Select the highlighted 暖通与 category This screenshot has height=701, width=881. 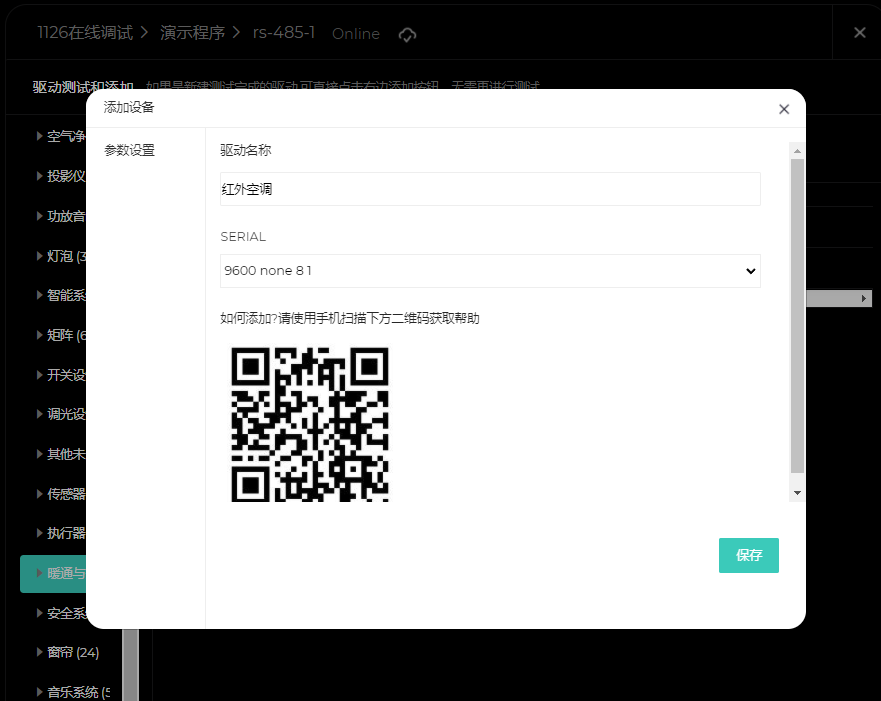click(x=53, y=573)
